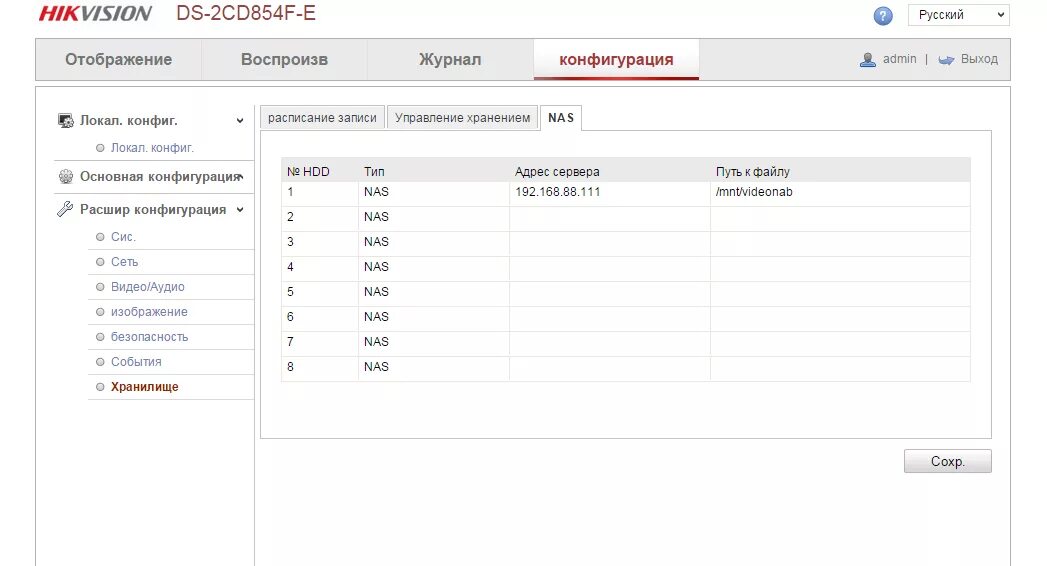Open the Сеть network settings item
This screenshot has width=1047, height=566.
pos(124,262)
